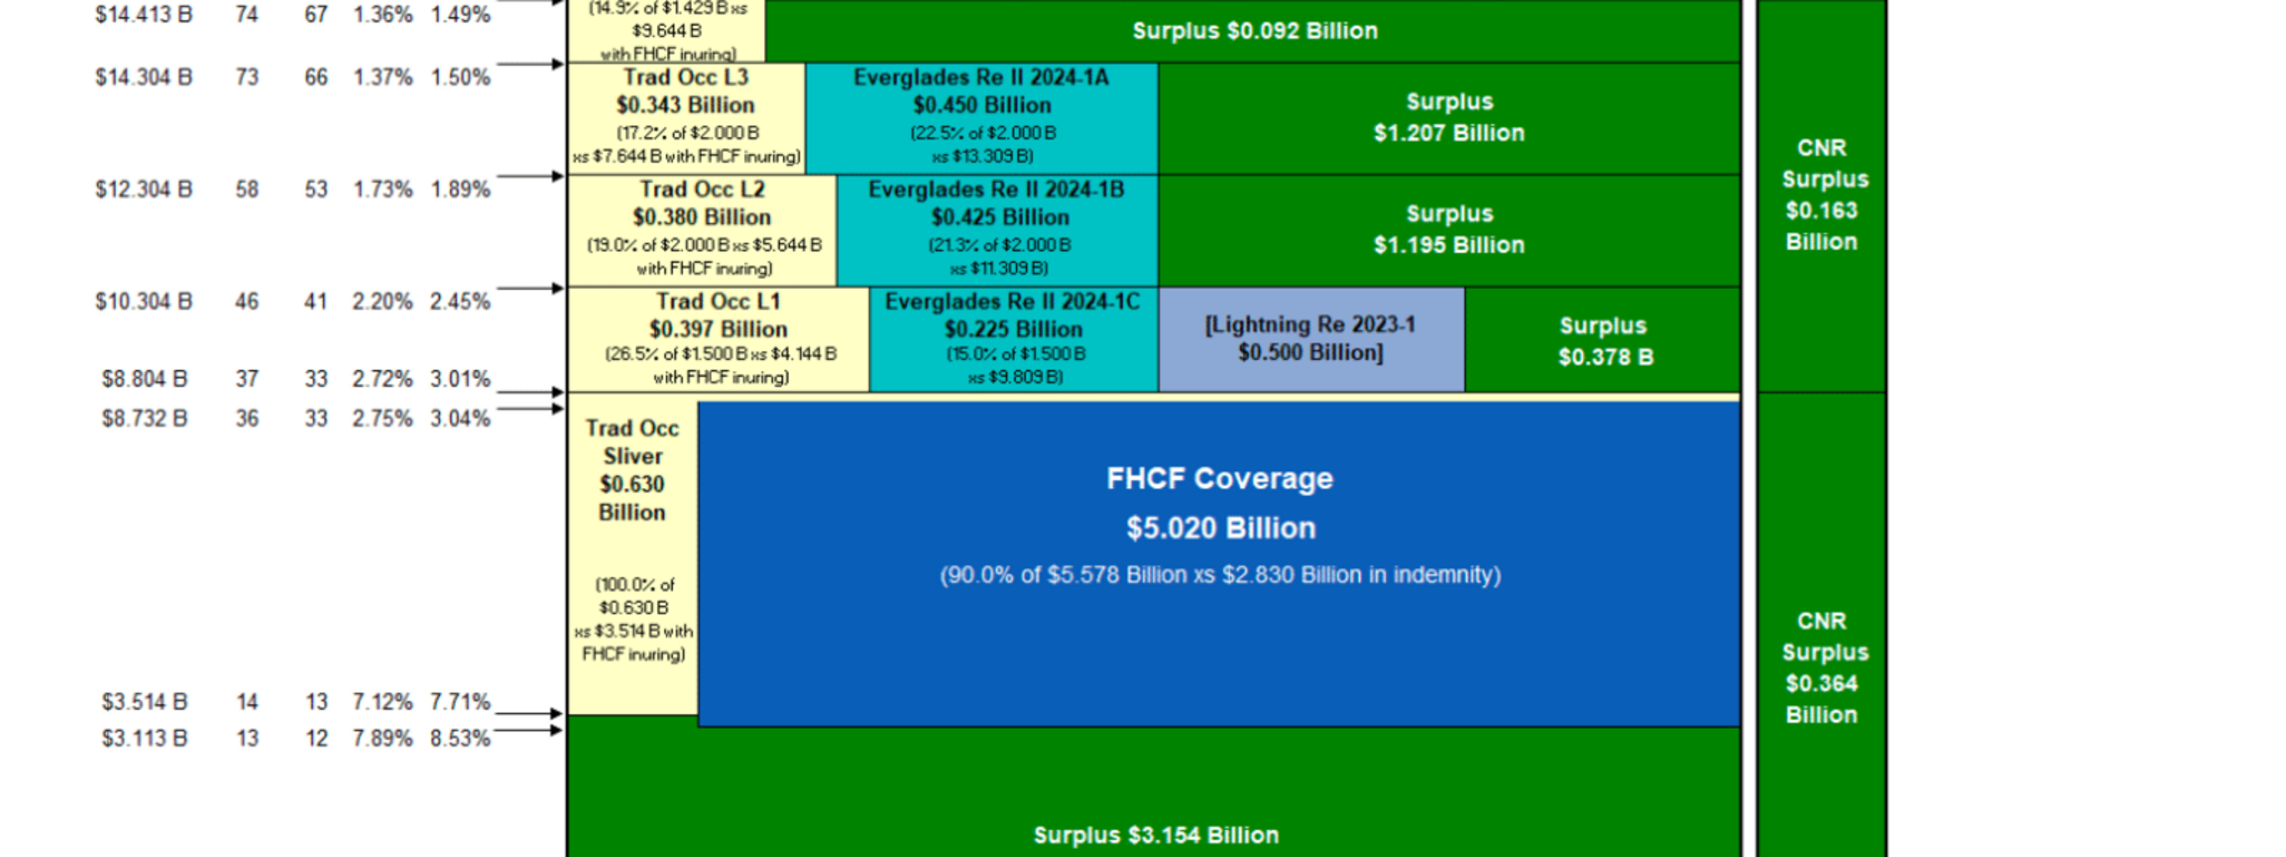Select the $10.304 B attachment level label
The height and width of the screenshot is (857, 2286).
[144, 301]
